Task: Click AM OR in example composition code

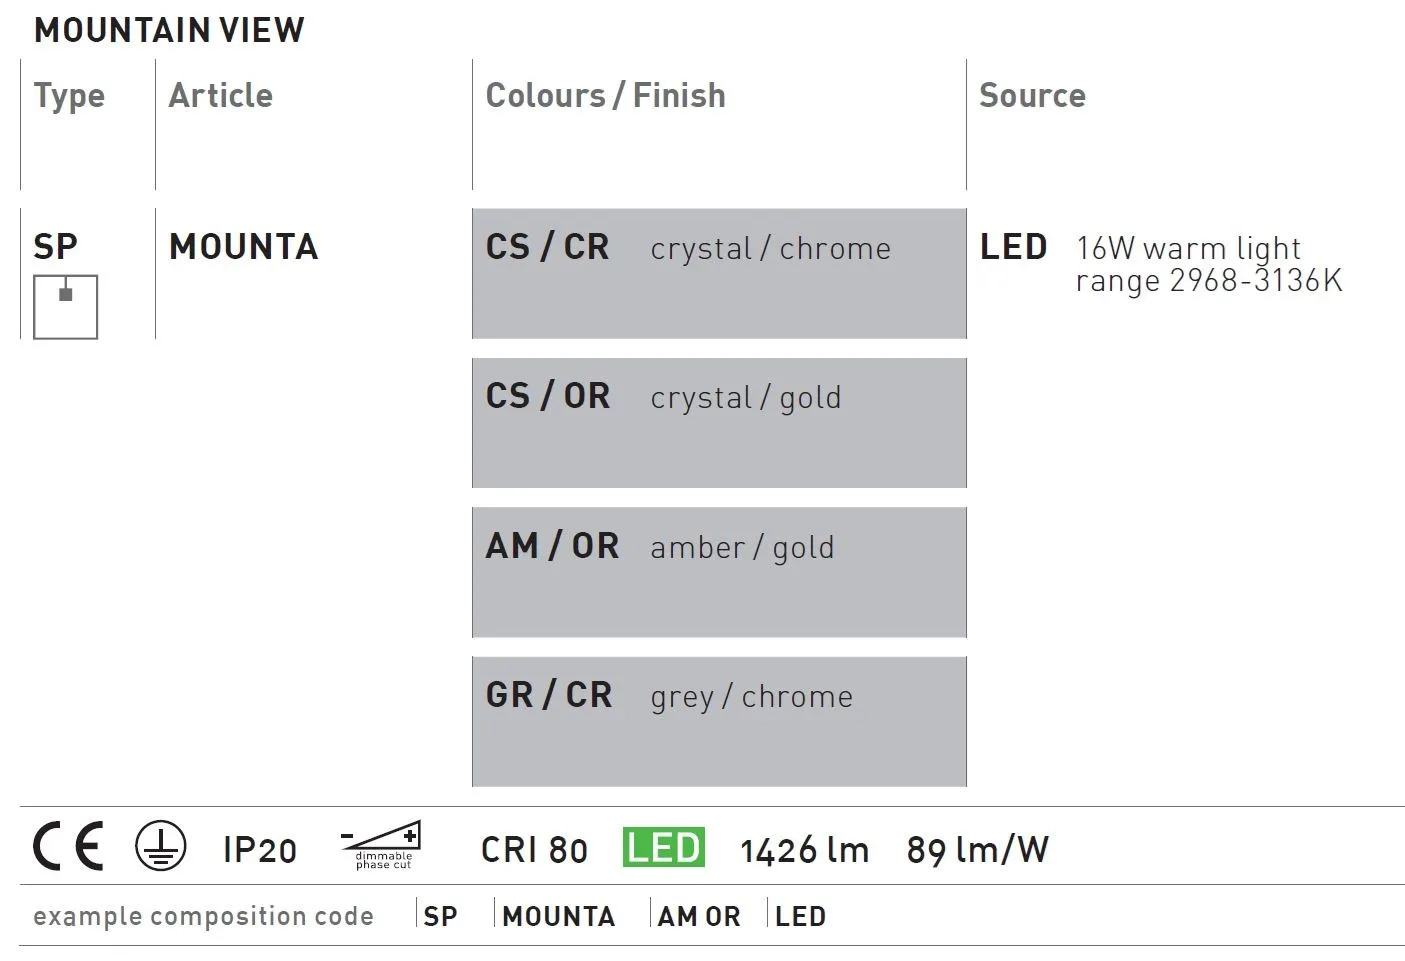Action: [699, 916]
